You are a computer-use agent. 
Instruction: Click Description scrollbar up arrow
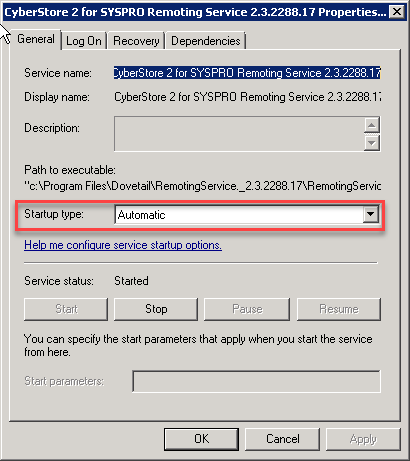[372, 125]
